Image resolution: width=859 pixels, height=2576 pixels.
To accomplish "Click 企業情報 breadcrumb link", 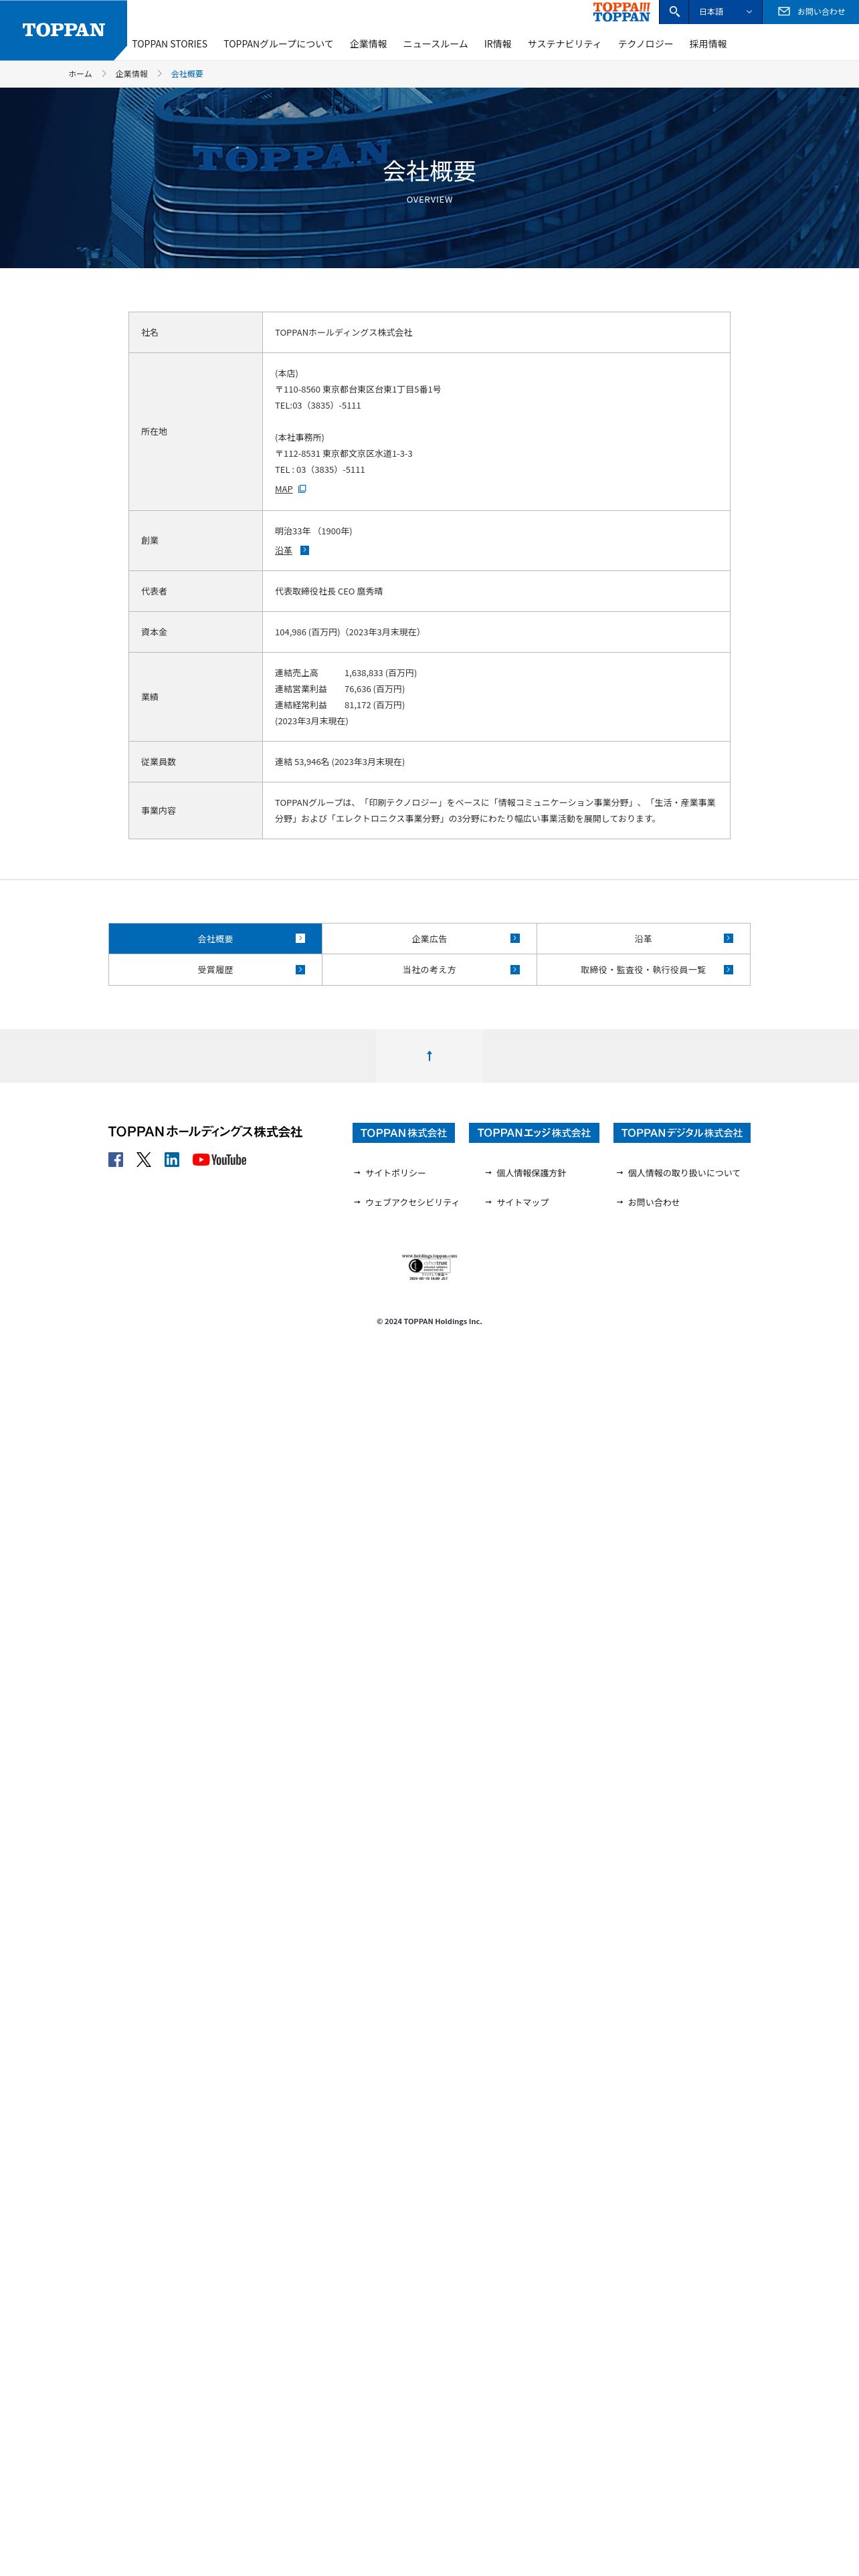I will (131, 74).
